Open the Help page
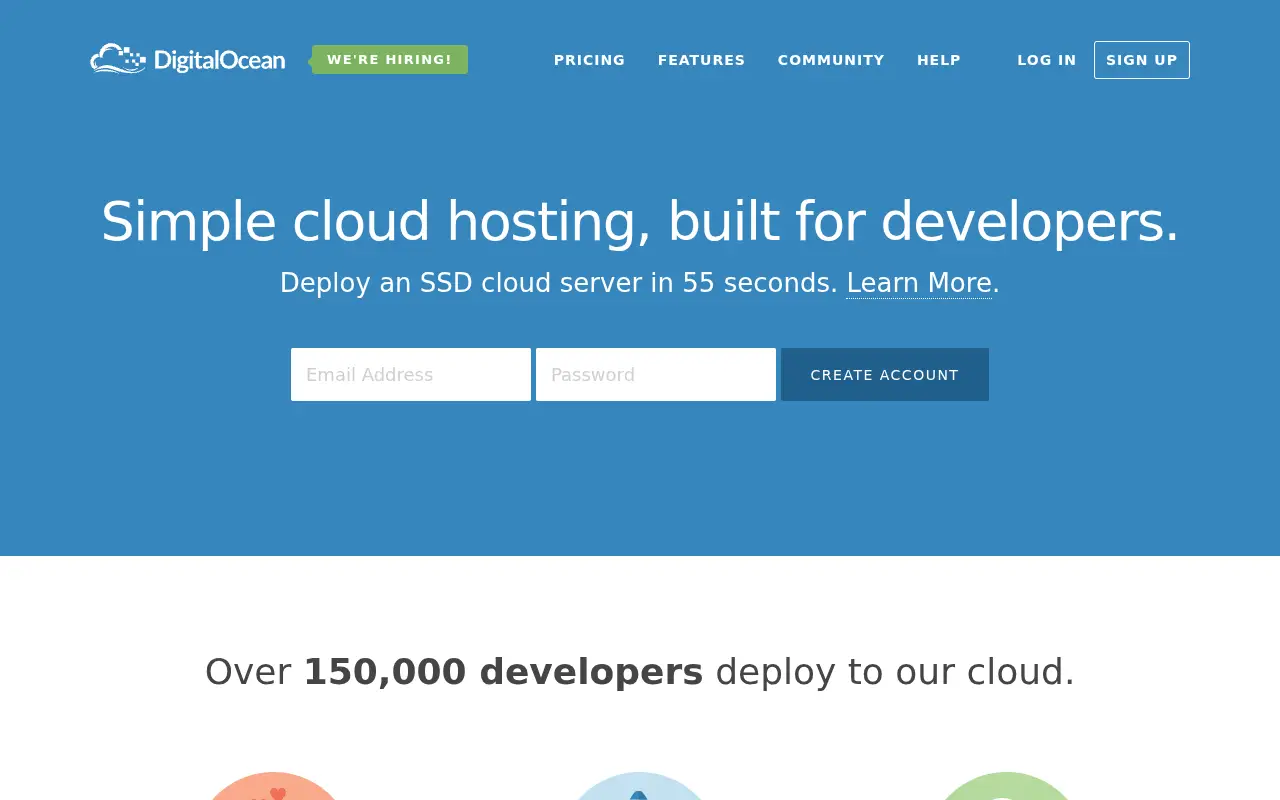The height and width of the screenshot is (800, 1280). (x=939, y=60)
